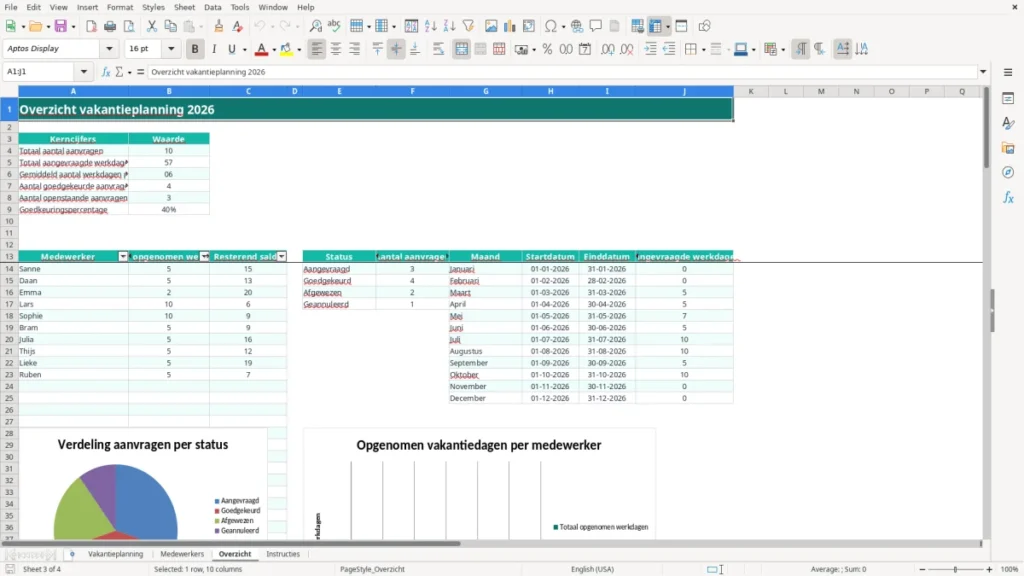This screenshot has height=576, width=1024.
Task: Click the Format as Date icon
Action: pos(585,49)
